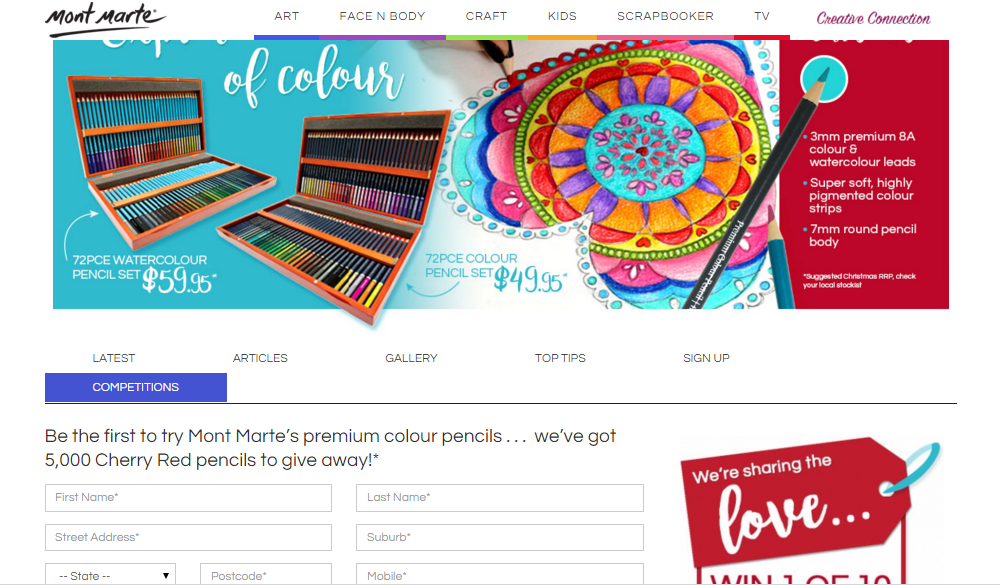Go to the CRAFT section
The height and width of the screenshot is (585, 1000).
tap(486, 17)
